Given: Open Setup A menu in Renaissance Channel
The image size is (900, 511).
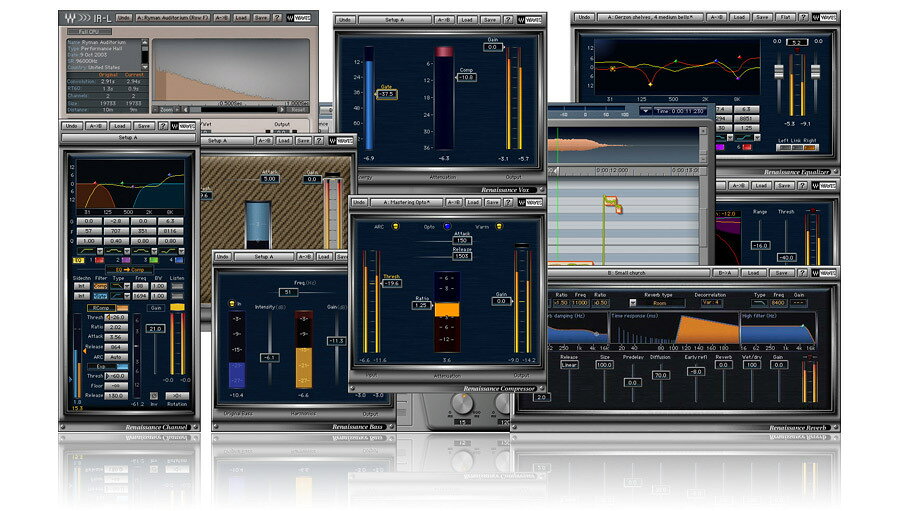Looking at the screenshot, I should pos(129,138).
